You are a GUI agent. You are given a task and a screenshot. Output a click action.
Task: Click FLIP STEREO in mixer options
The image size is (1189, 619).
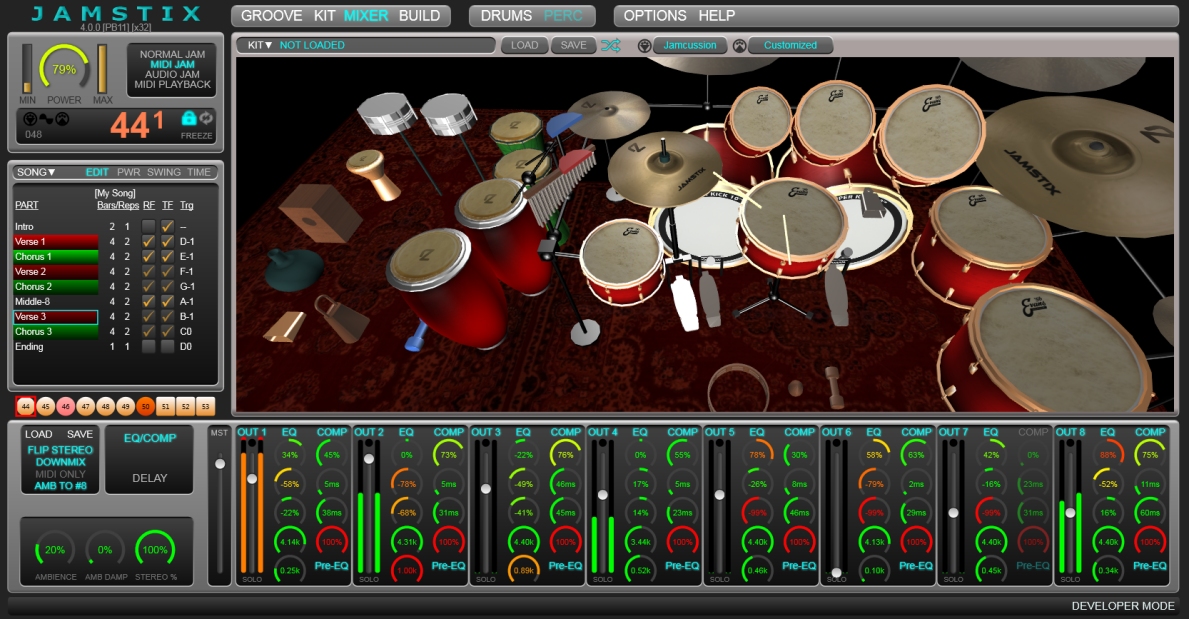[x=60, y=450]
